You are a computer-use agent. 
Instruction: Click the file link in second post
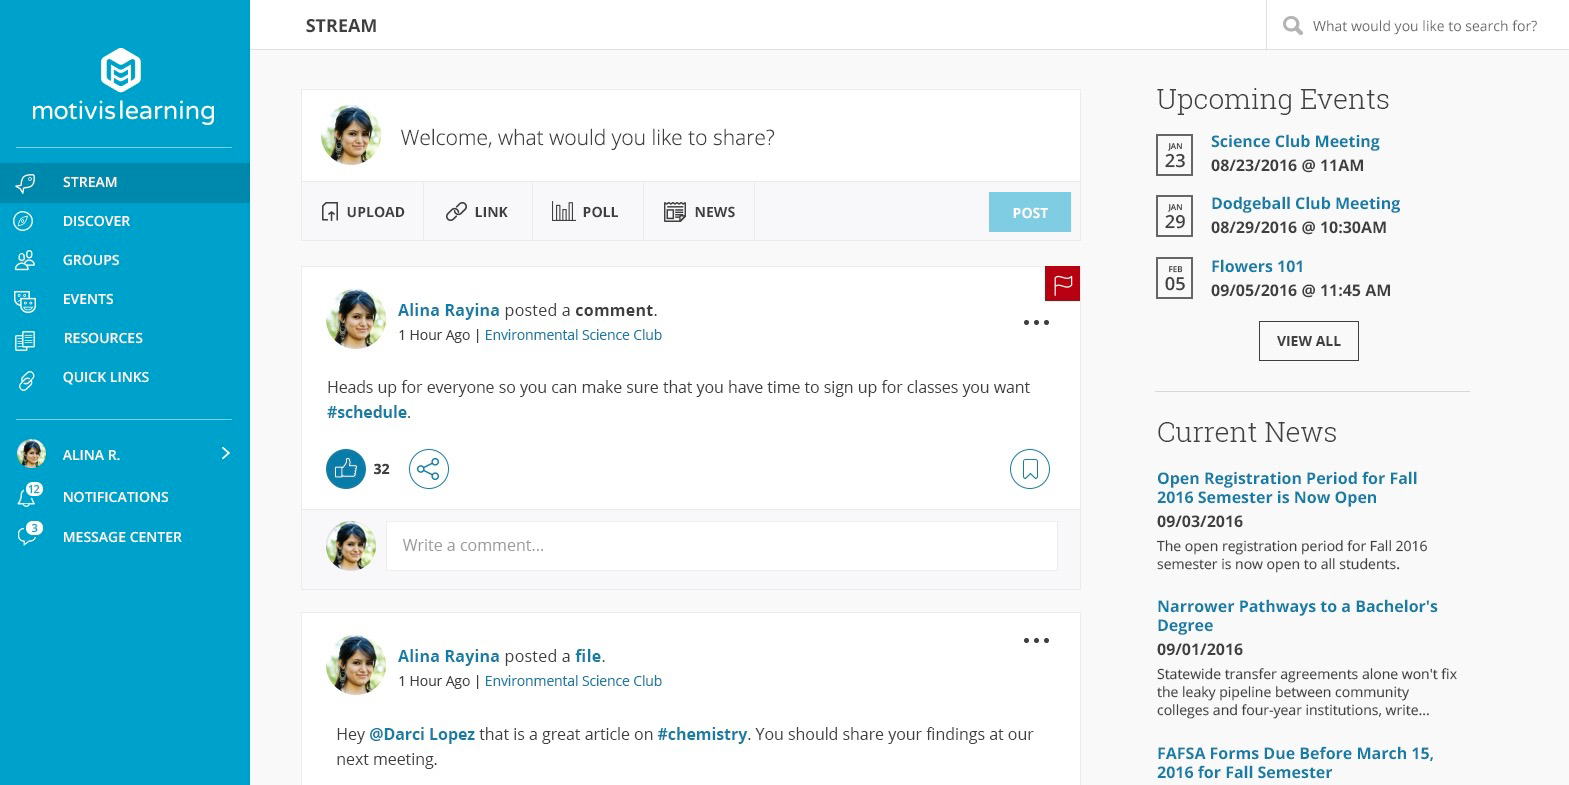588,656
